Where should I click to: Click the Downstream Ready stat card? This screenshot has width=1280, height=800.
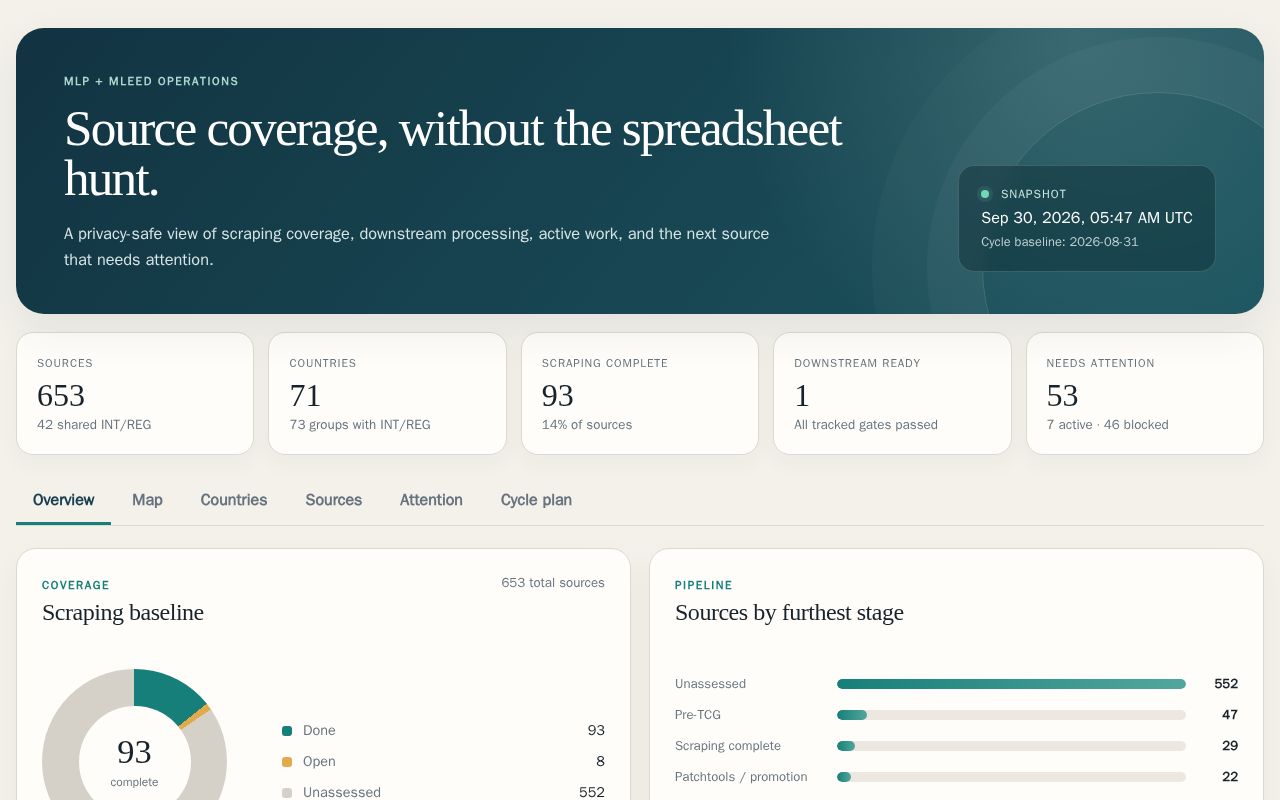[x=892, y=394]
